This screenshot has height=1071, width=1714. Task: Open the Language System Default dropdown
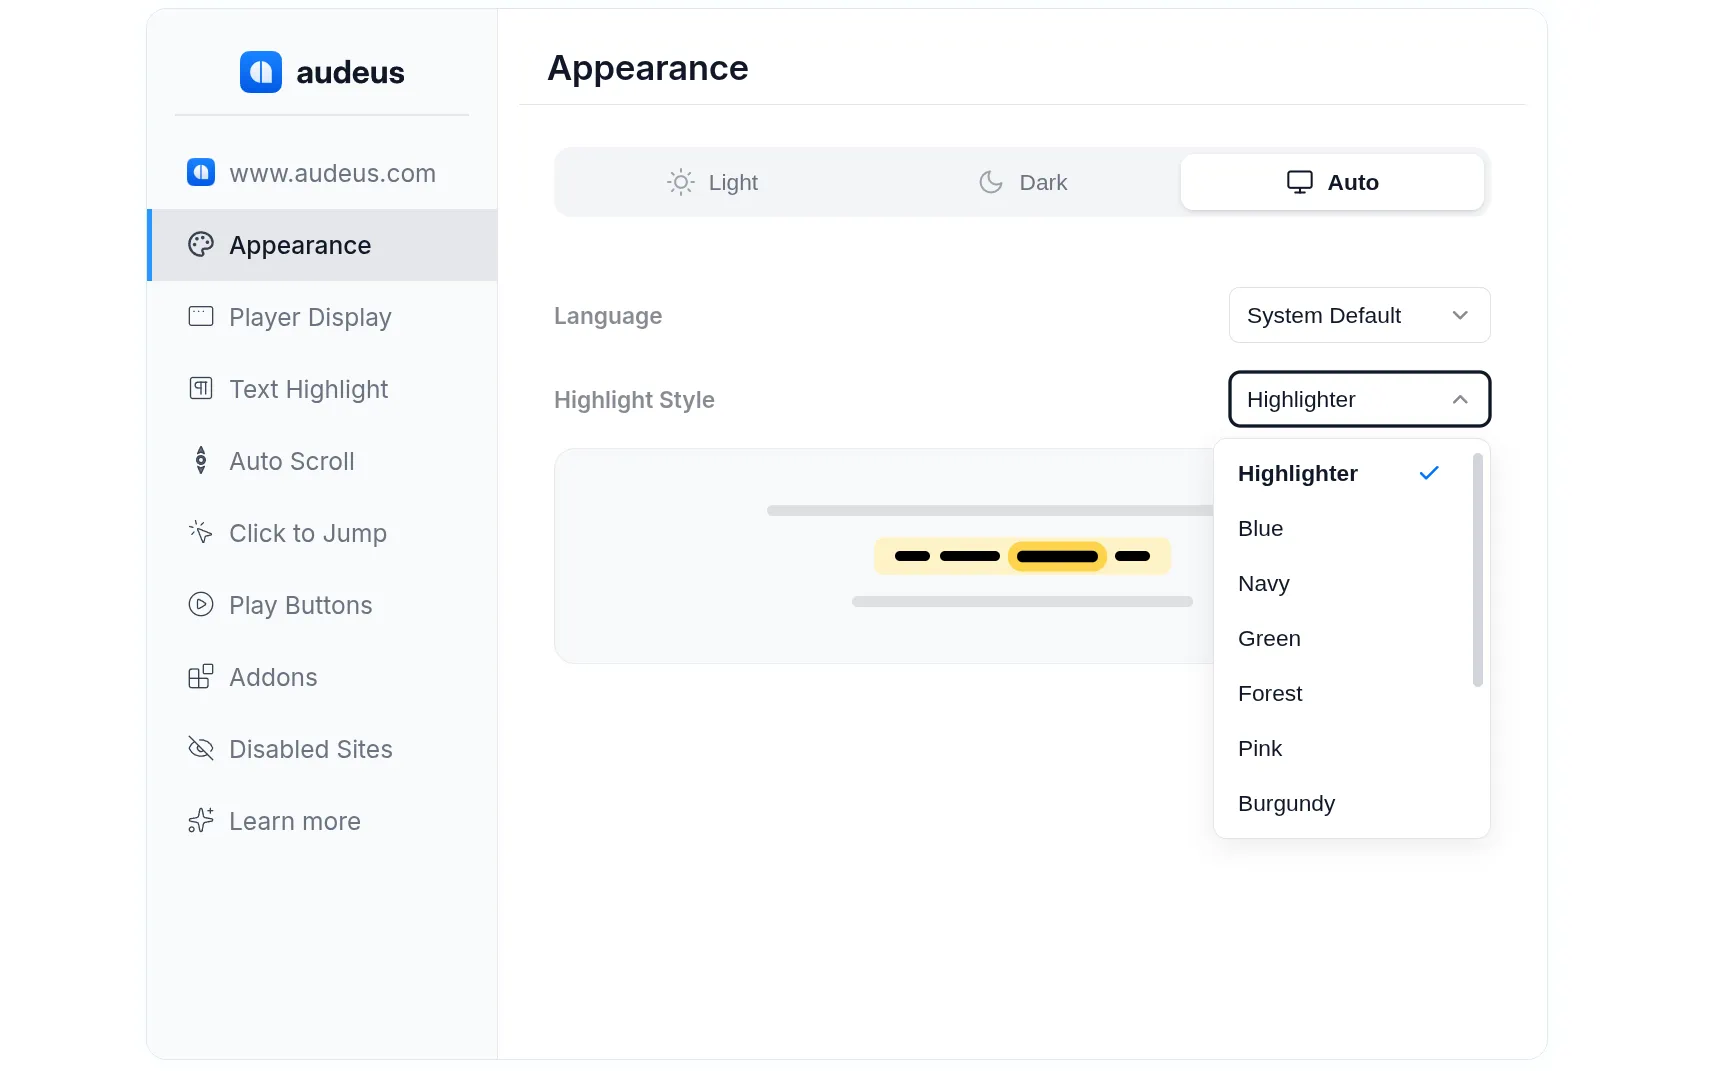1360,315
